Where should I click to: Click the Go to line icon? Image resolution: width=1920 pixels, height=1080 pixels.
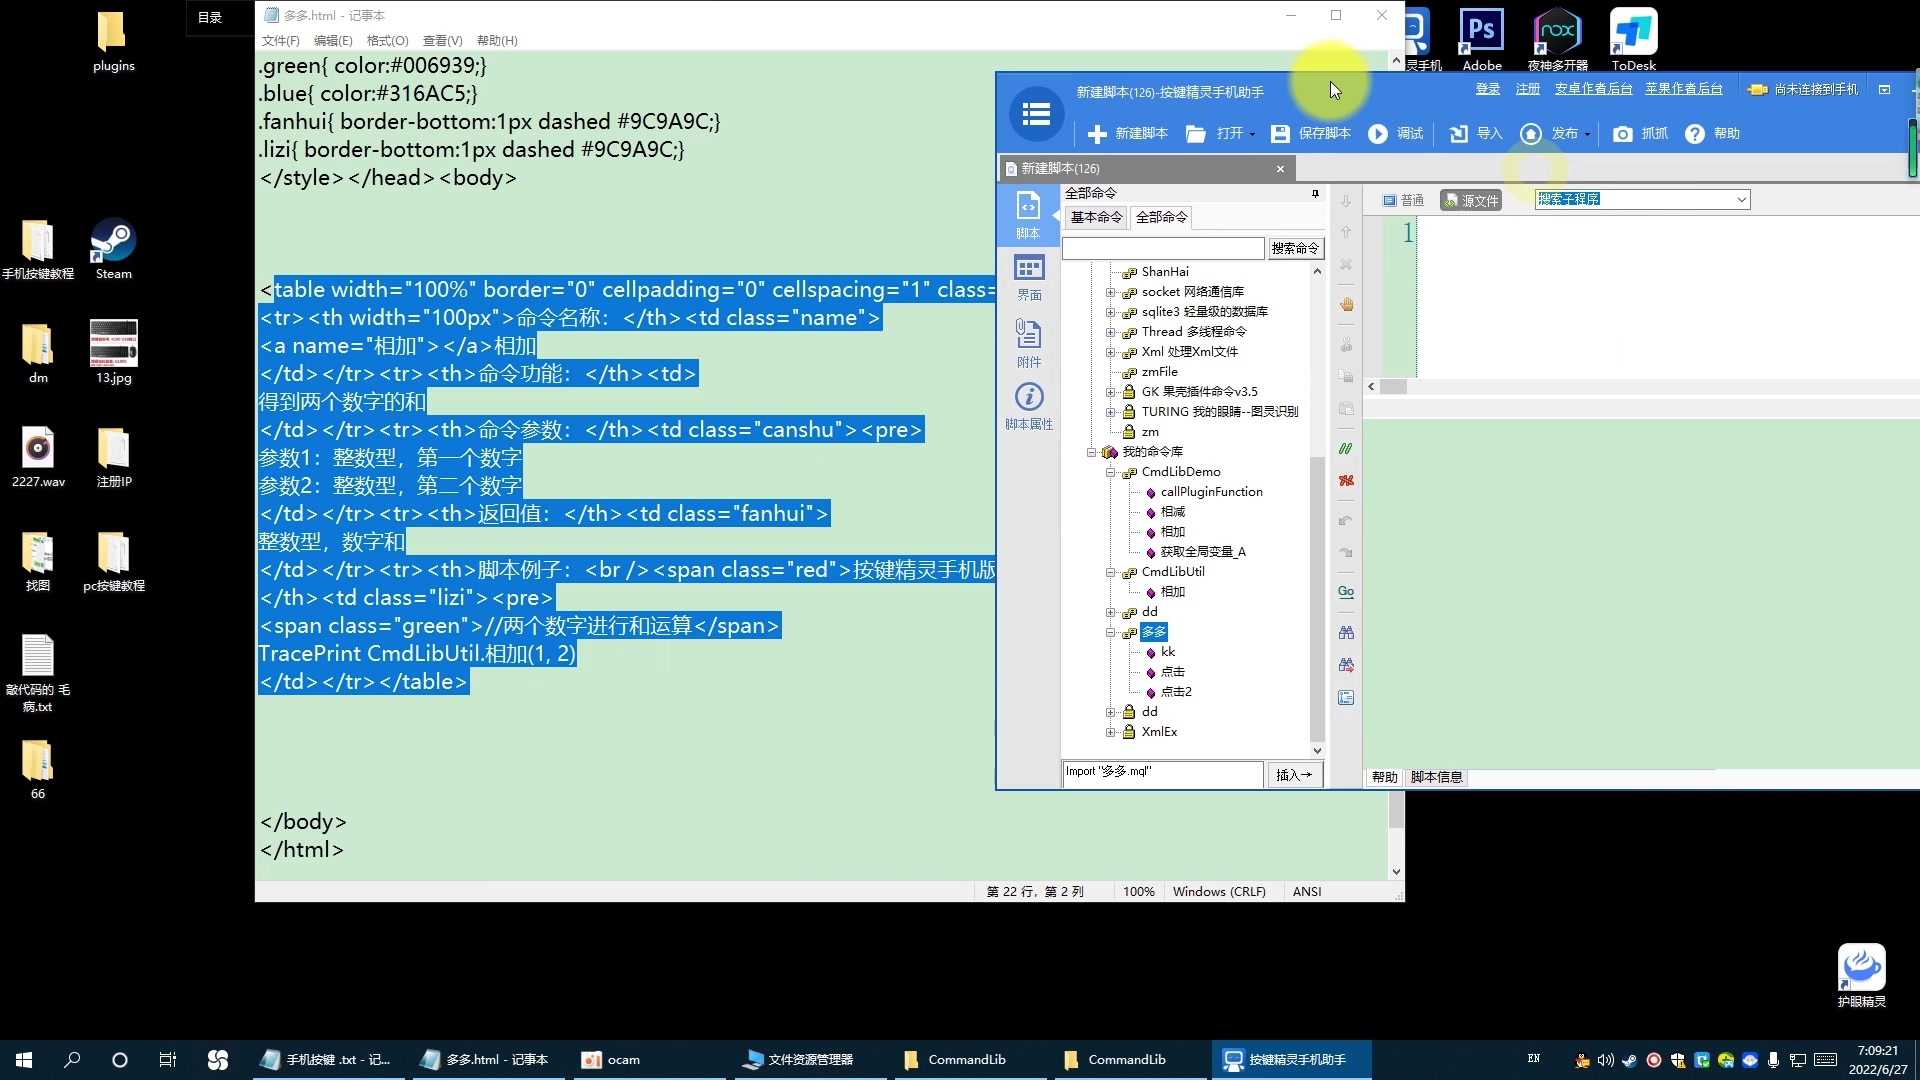click(x=1346, y=591)
